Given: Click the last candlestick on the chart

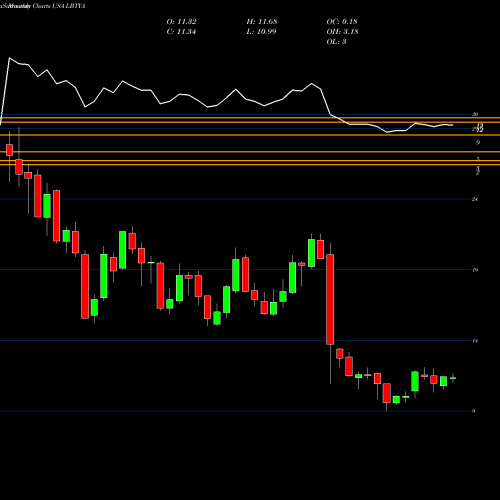Looking at the screenshot, I should (x=453, y=378).
